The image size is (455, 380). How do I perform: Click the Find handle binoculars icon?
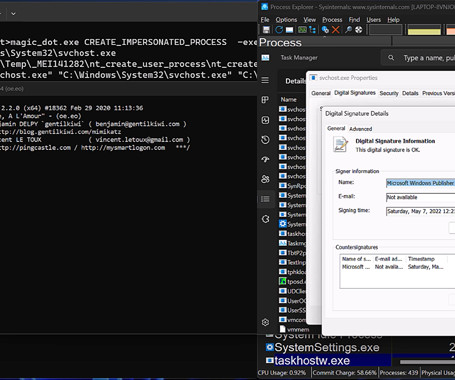tap(348, 30)
